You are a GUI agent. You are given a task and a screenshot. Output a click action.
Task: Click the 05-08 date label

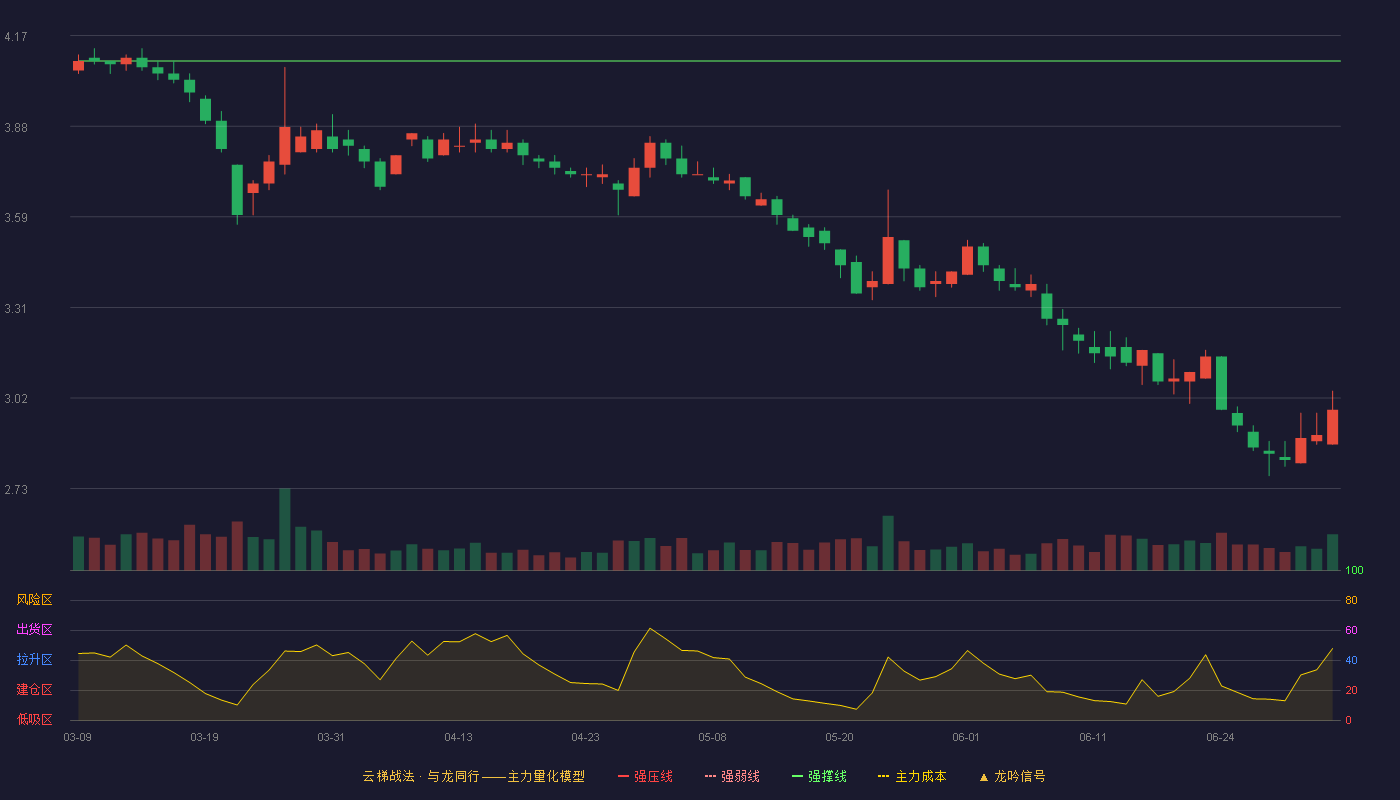coord(712,737)
